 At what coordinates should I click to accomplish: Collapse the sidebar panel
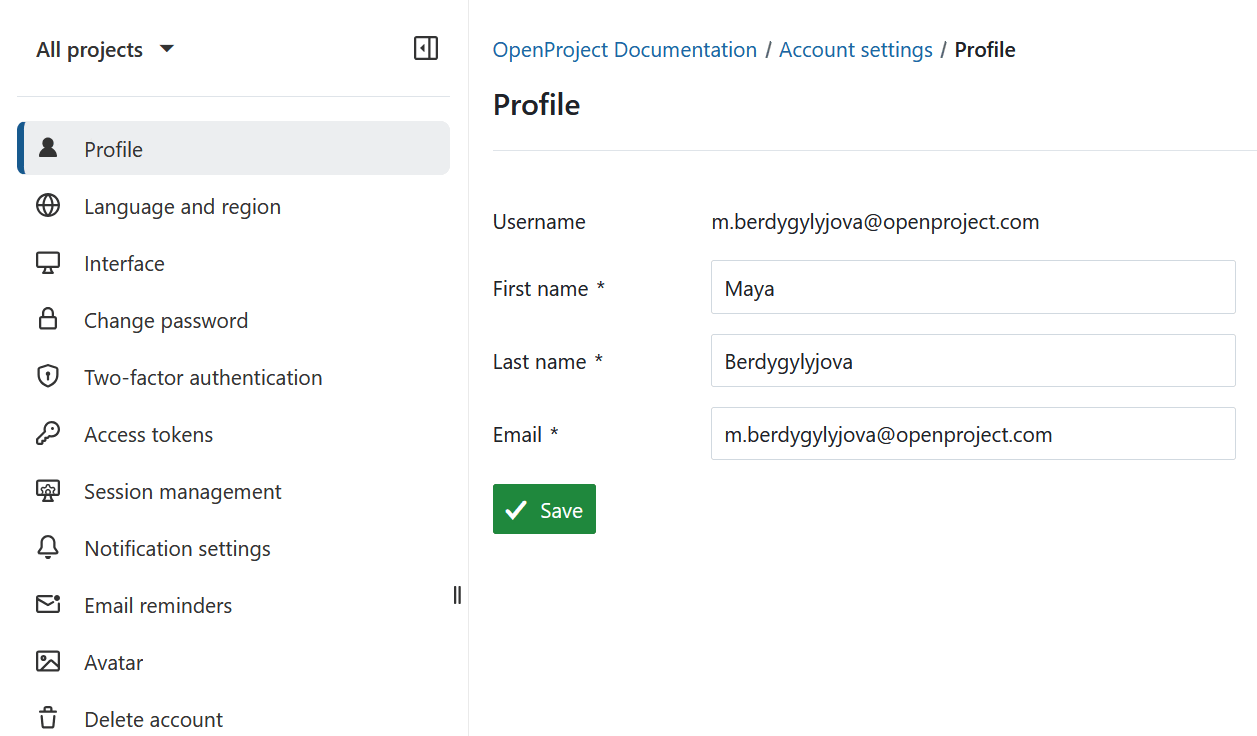(425, 47)
